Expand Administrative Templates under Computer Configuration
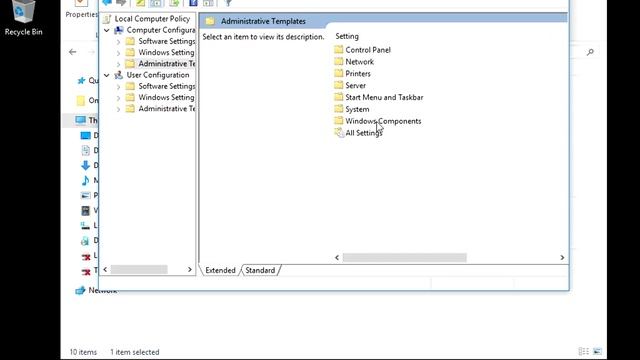Image resolution: width=640 pixels, height=360 pixels. (x=118, y=64)
